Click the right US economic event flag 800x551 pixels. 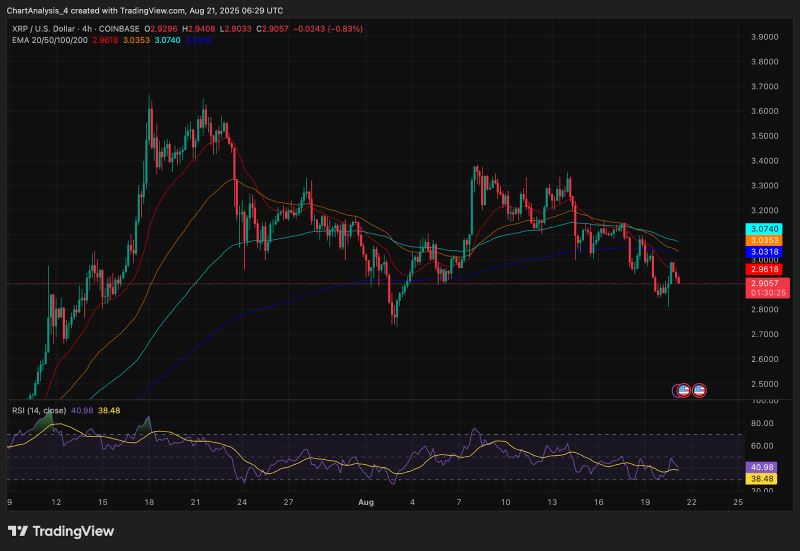700,389
